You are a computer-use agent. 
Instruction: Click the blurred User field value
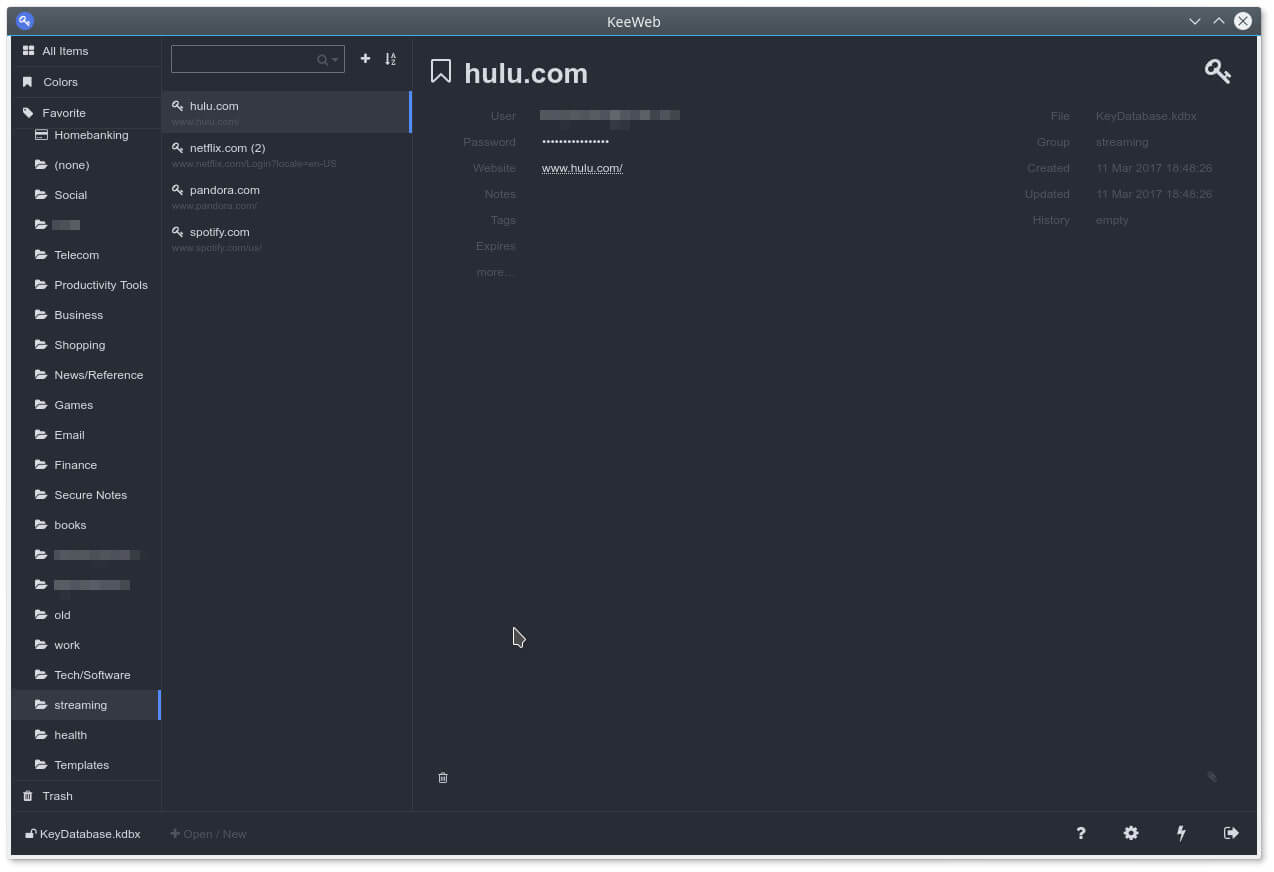click(x=610, y=116)
